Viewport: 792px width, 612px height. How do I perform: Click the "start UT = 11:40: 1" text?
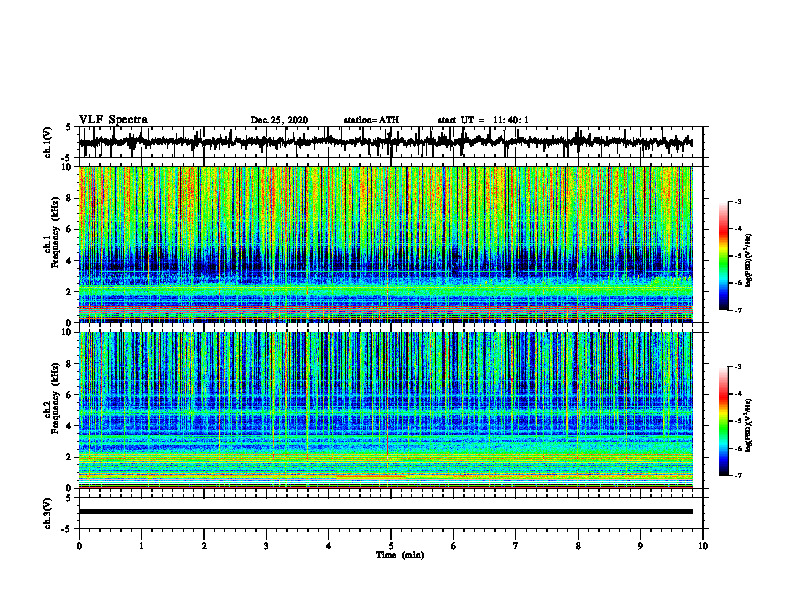click(x=483, y=120)
